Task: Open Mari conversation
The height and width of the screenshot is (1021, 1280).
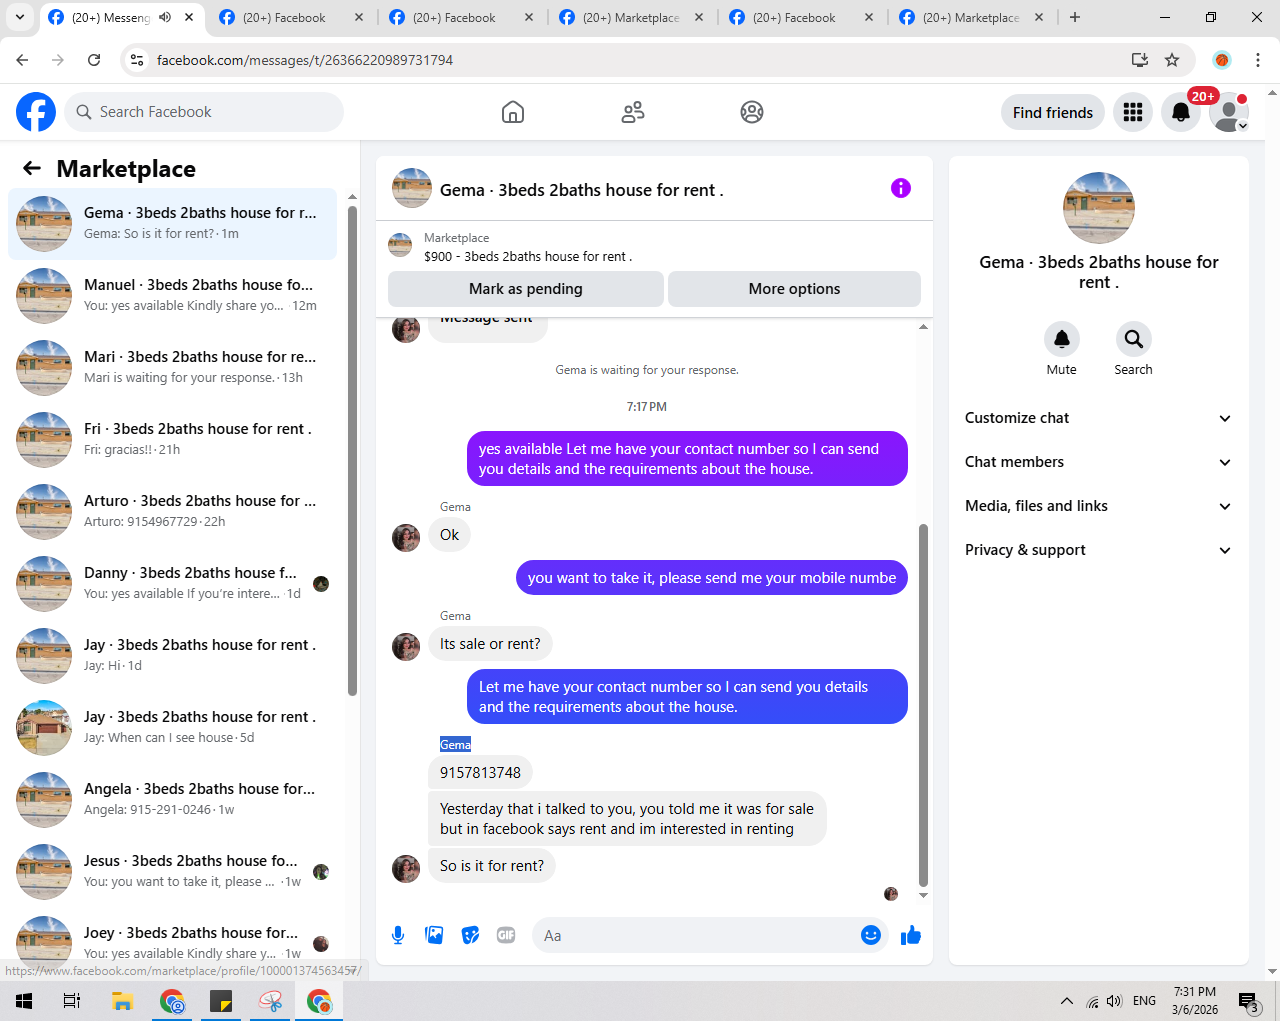Action: [x=172, y=367]
